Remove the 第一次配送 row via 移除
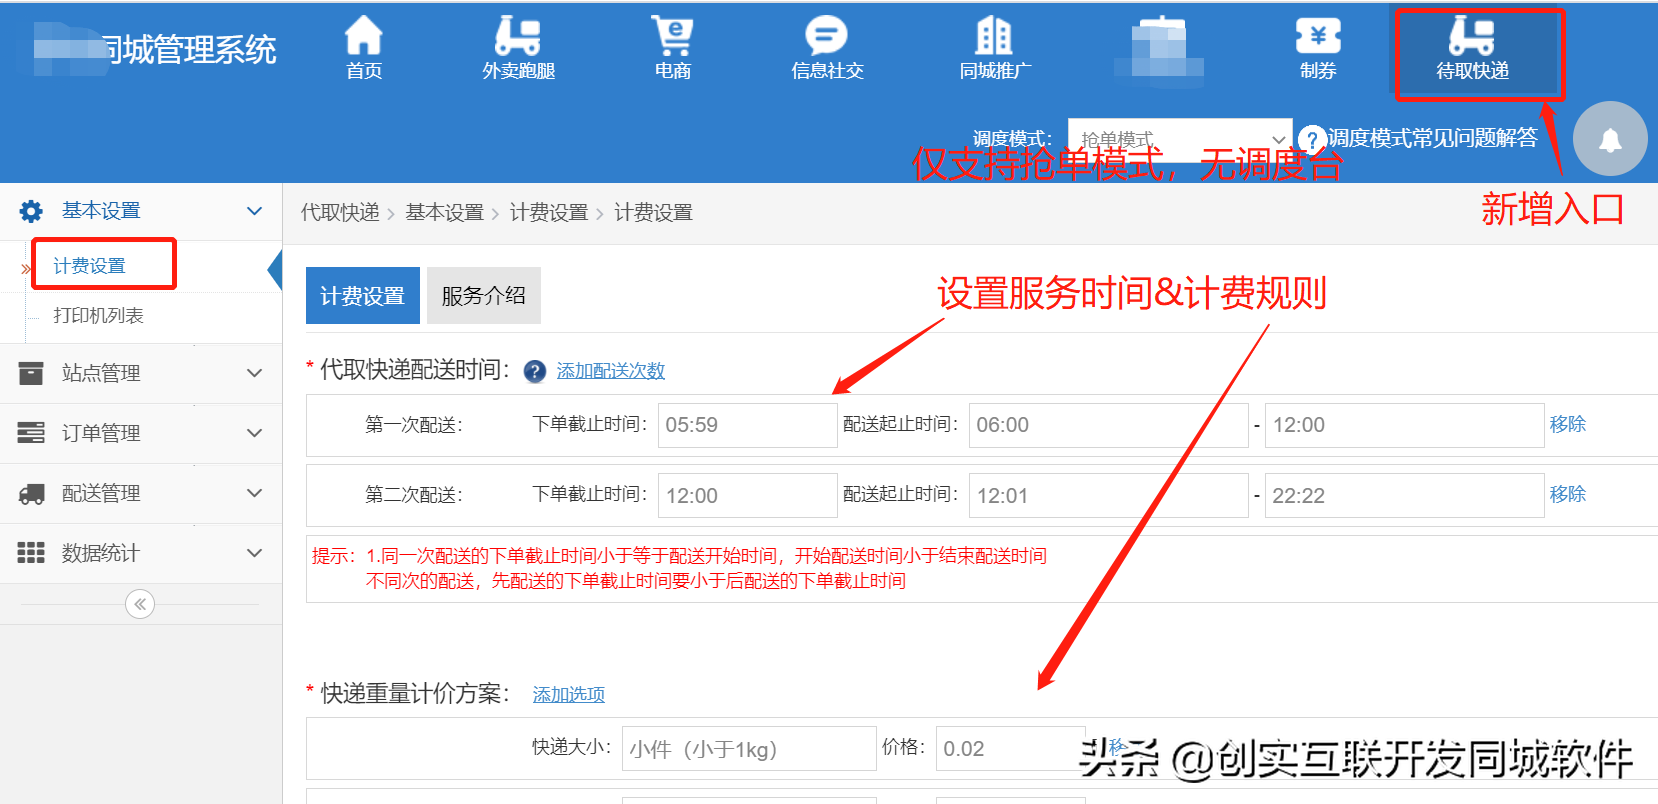The height and width of the screenshot is (804, 1658). (x=1567, y=424)
